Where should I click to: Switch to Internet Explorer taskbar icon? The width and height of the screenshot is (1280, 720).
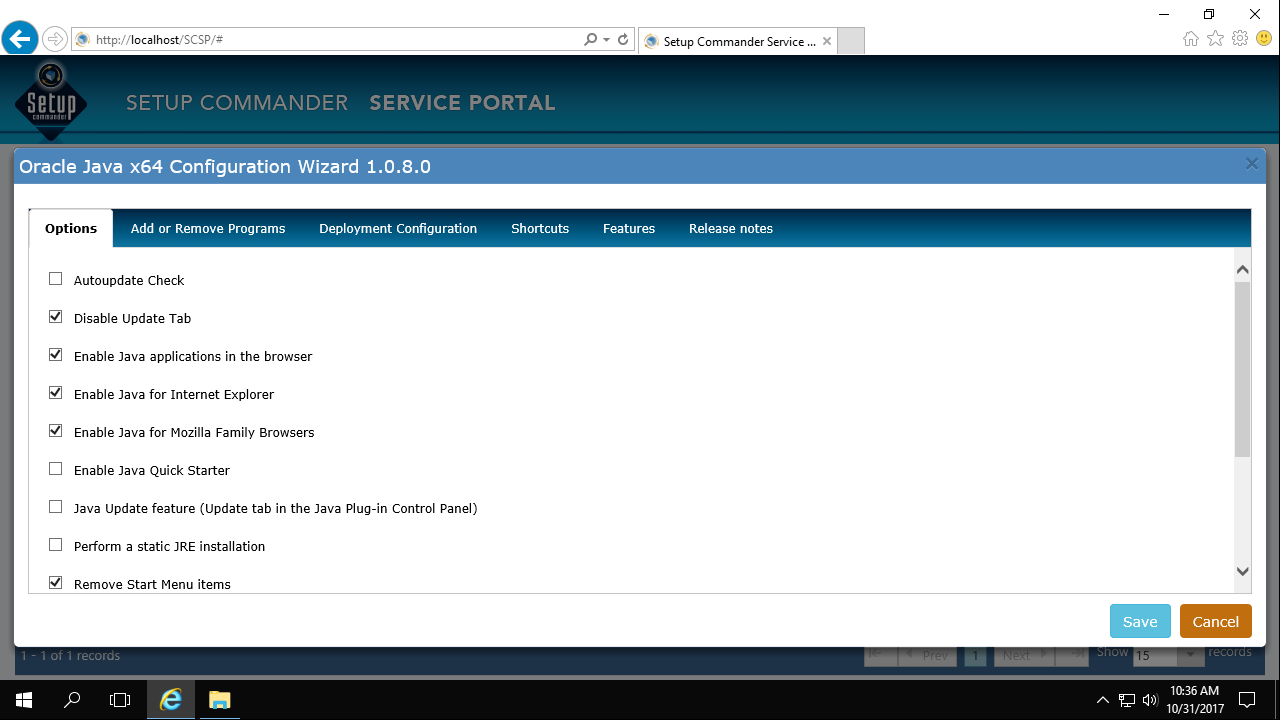171,700
